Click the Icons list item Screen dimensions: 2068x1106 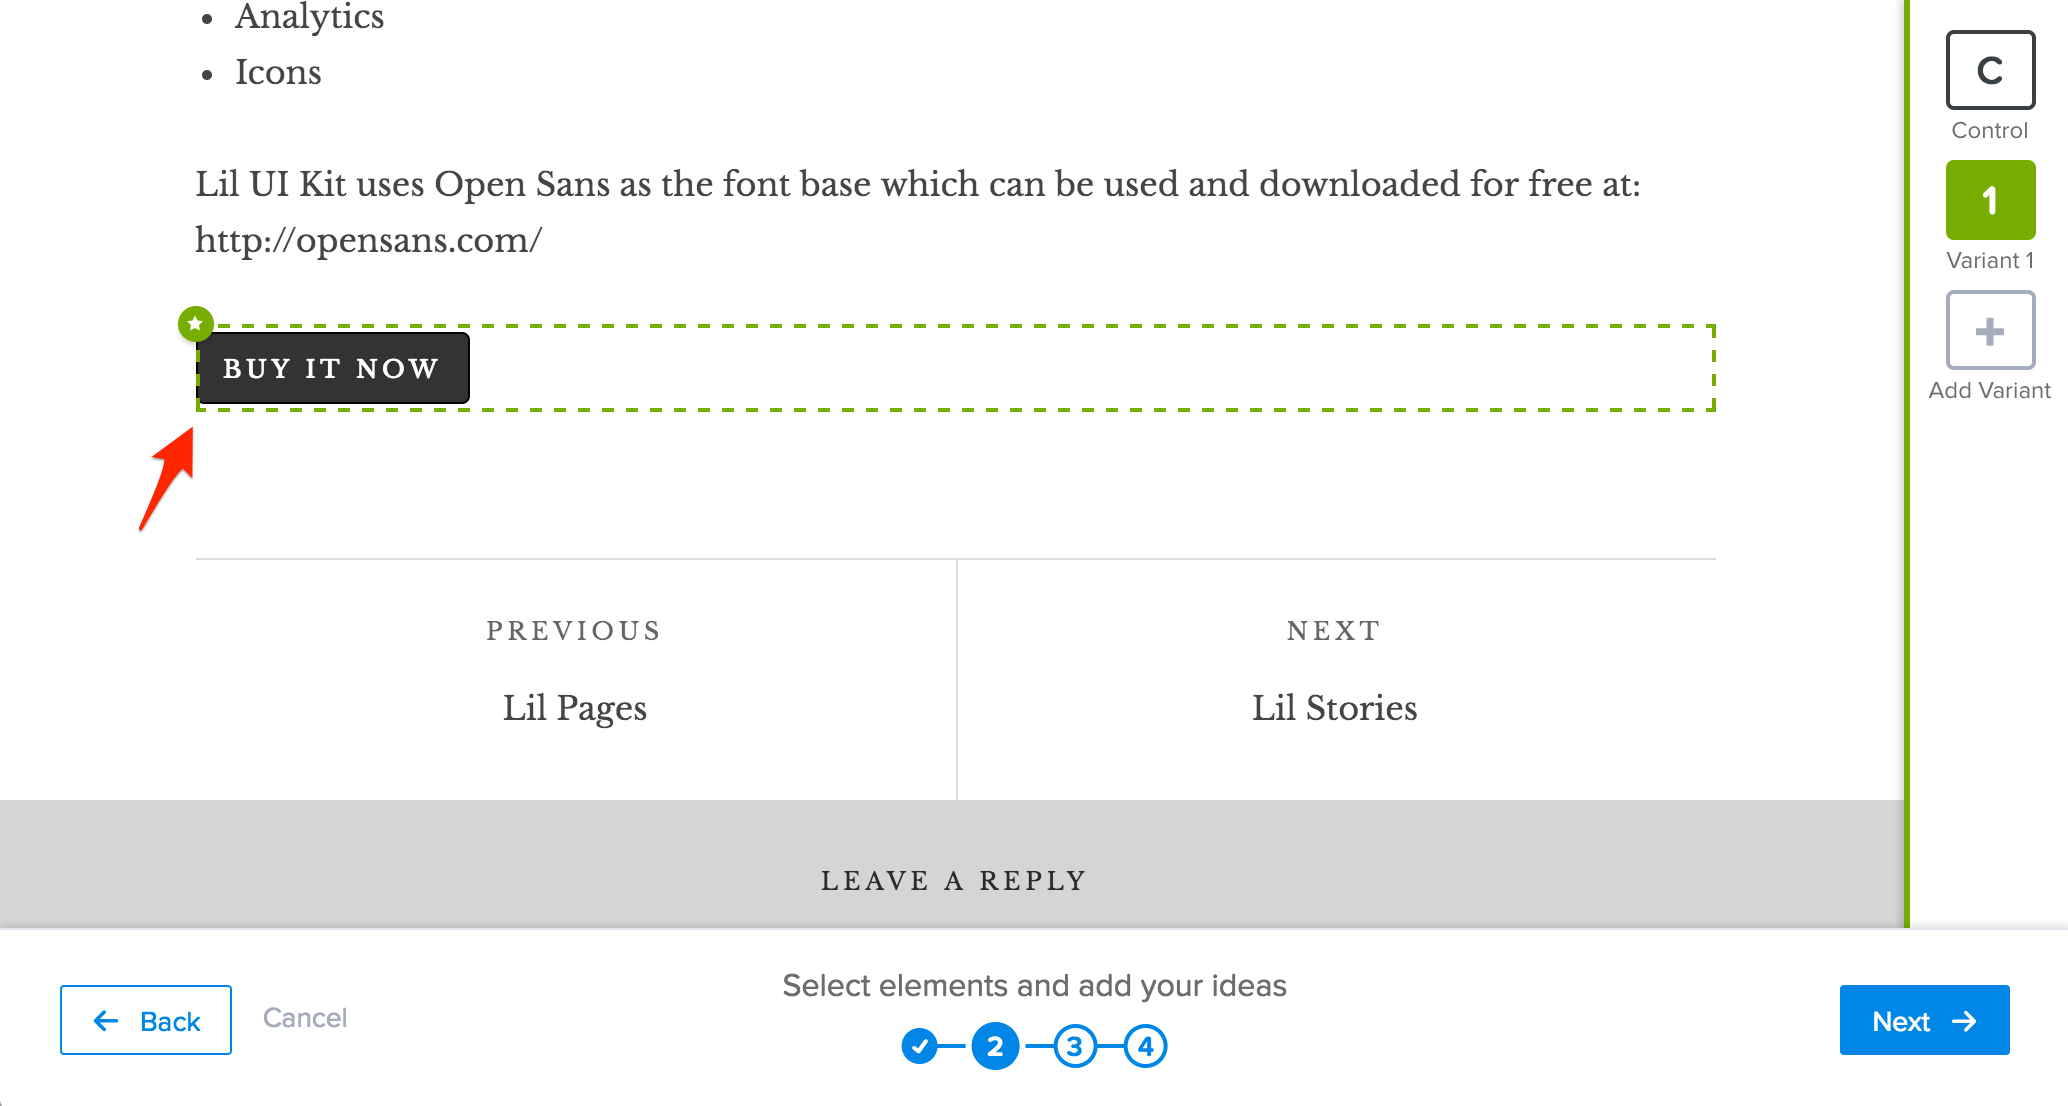pos(278,72)
